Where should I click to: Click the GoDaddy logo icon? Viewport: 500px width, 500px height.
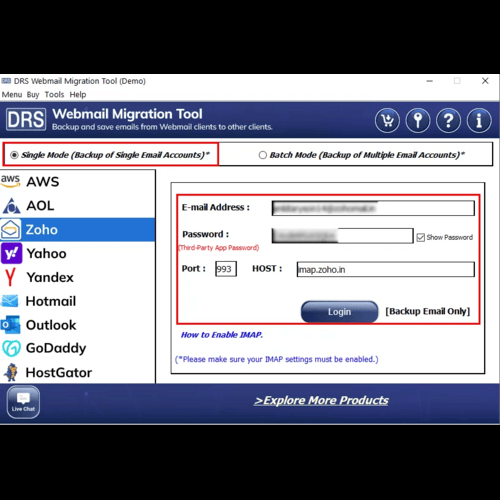(11, 348)
